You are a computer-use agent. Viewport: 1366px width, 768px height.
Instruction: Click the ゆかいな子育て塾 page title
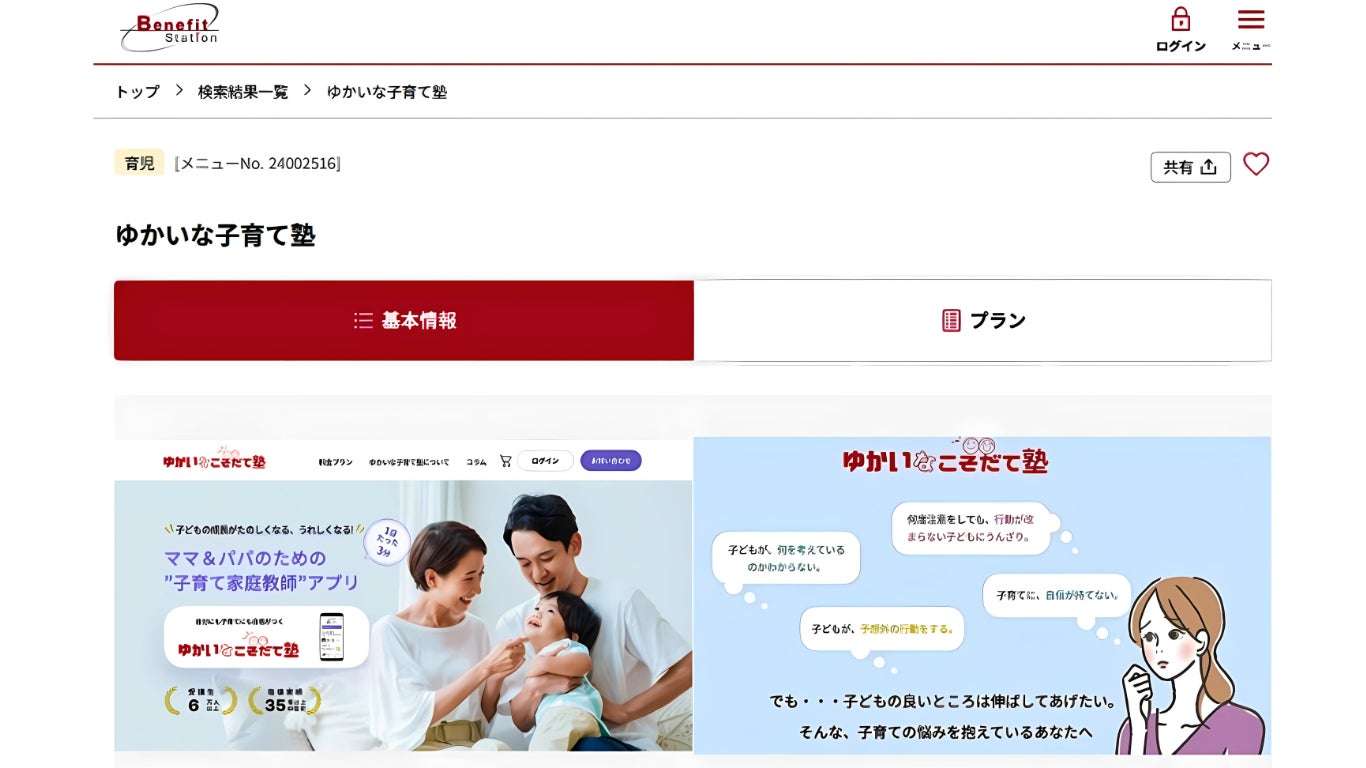[x=215, y=235]
